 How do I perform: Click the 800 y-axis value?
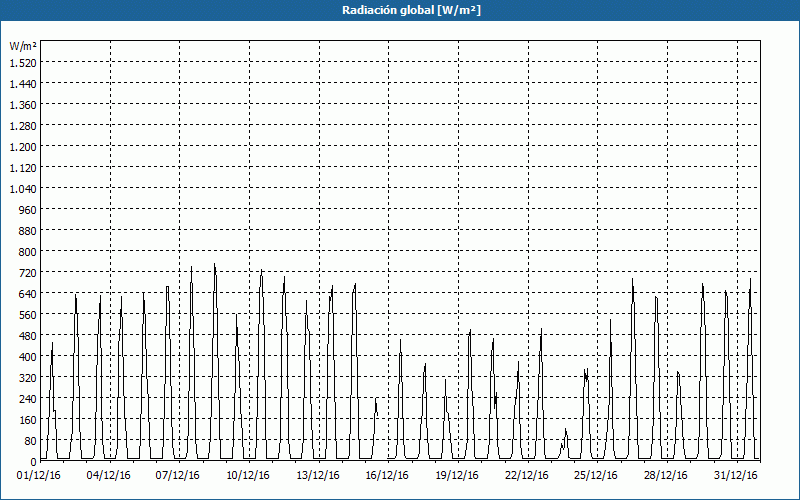28,252
